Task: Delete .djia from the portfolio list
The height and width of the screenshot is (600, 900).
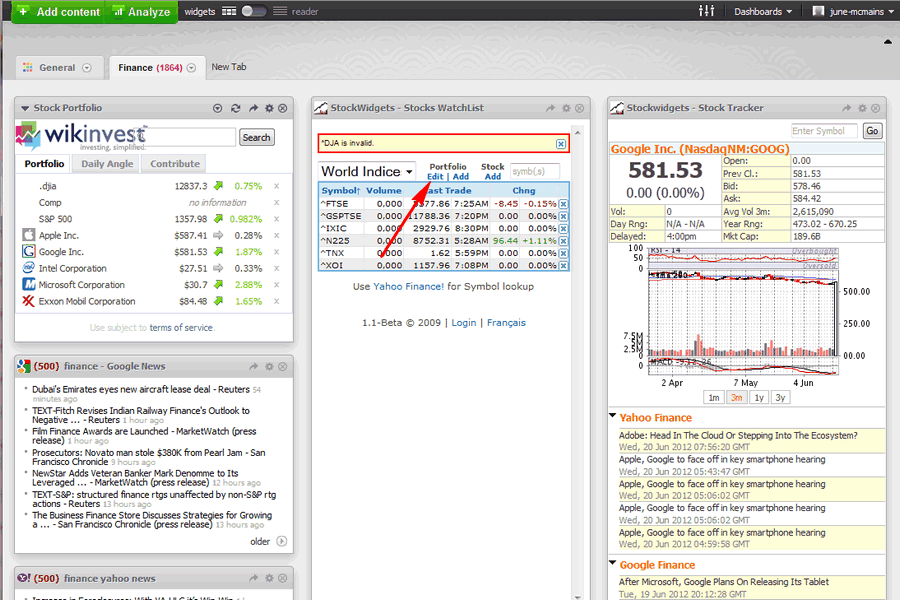Action: coord(277,186)
